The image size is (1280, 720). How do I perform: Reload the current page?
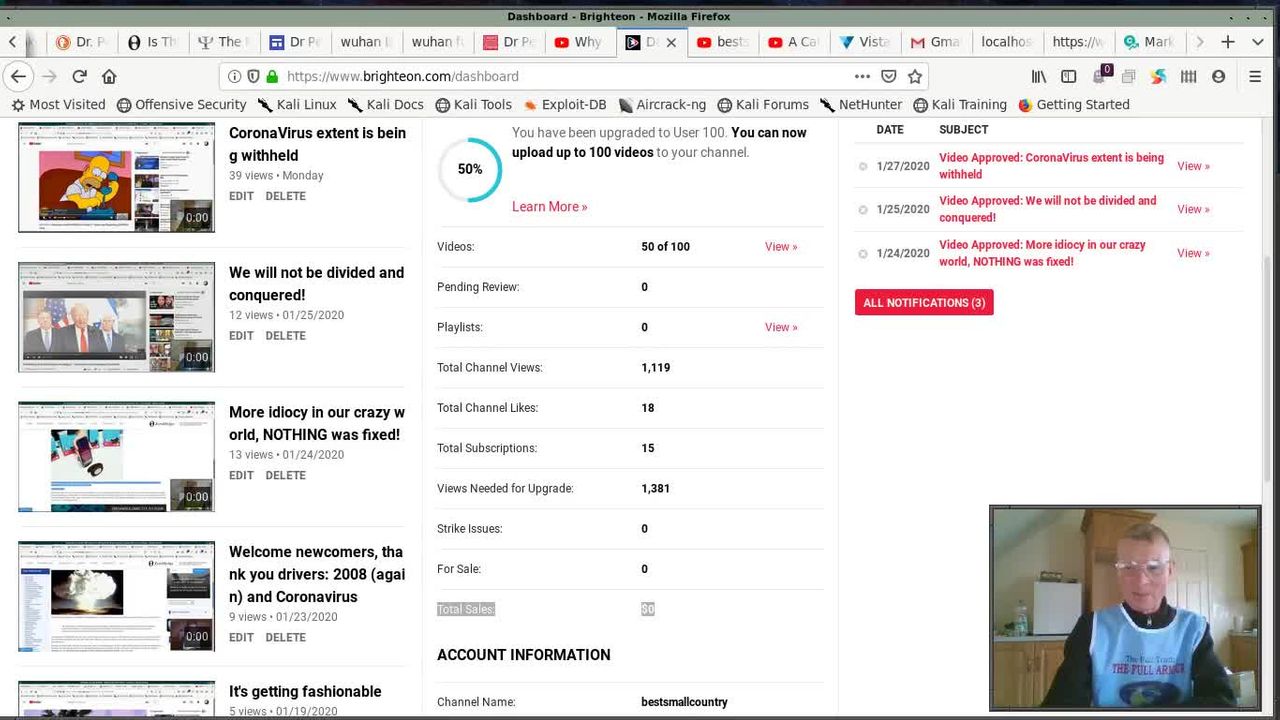pyautogui.click(x=79, y=76)
